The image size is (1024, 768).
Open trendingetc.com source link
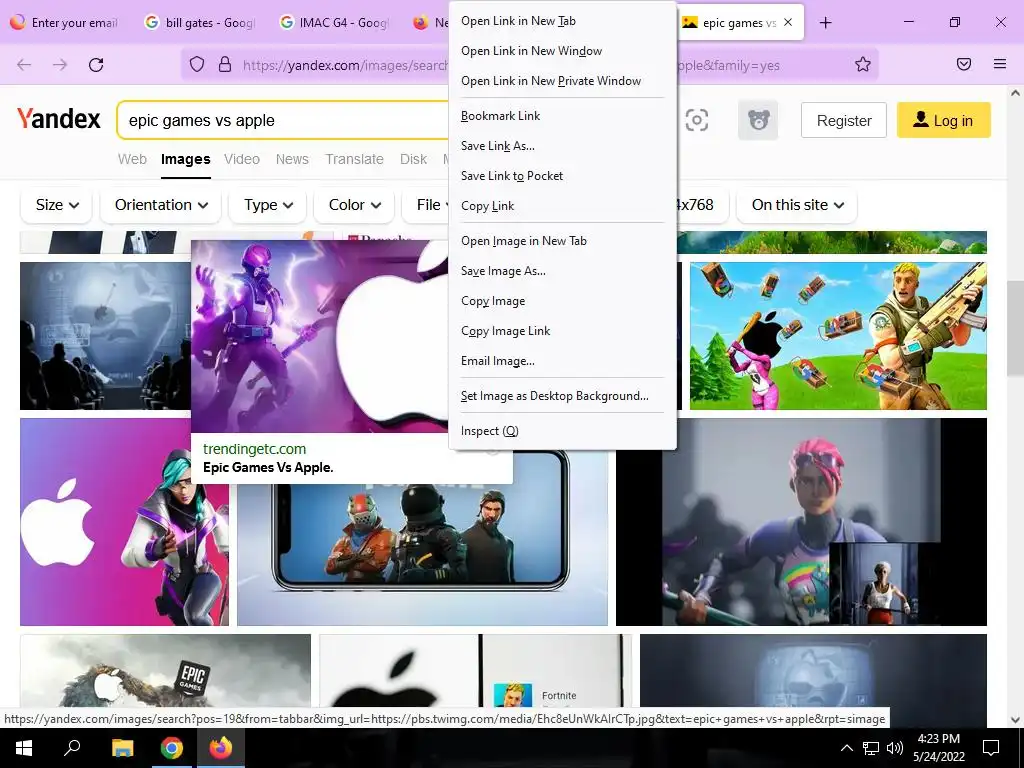click(x=255, y=449)
